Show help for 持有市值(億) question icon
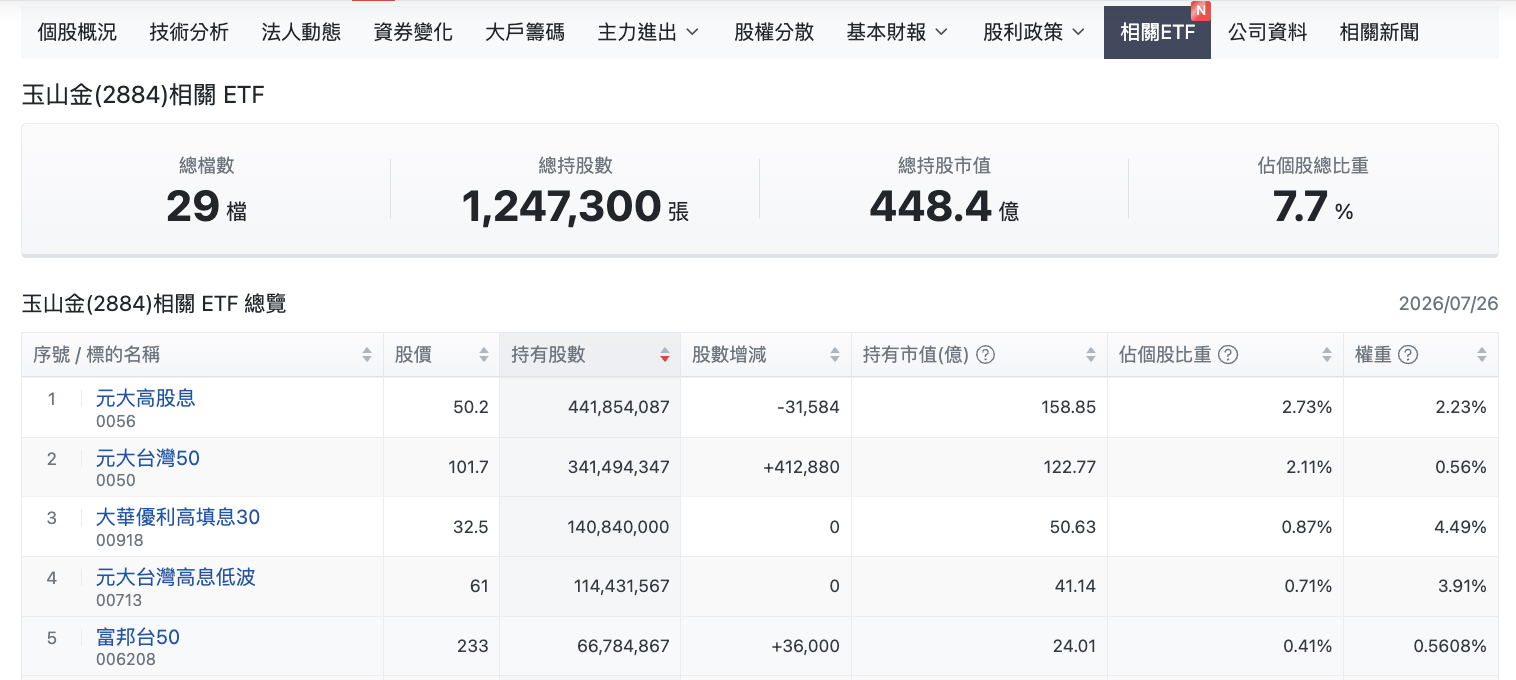 (x=985, y=355)
